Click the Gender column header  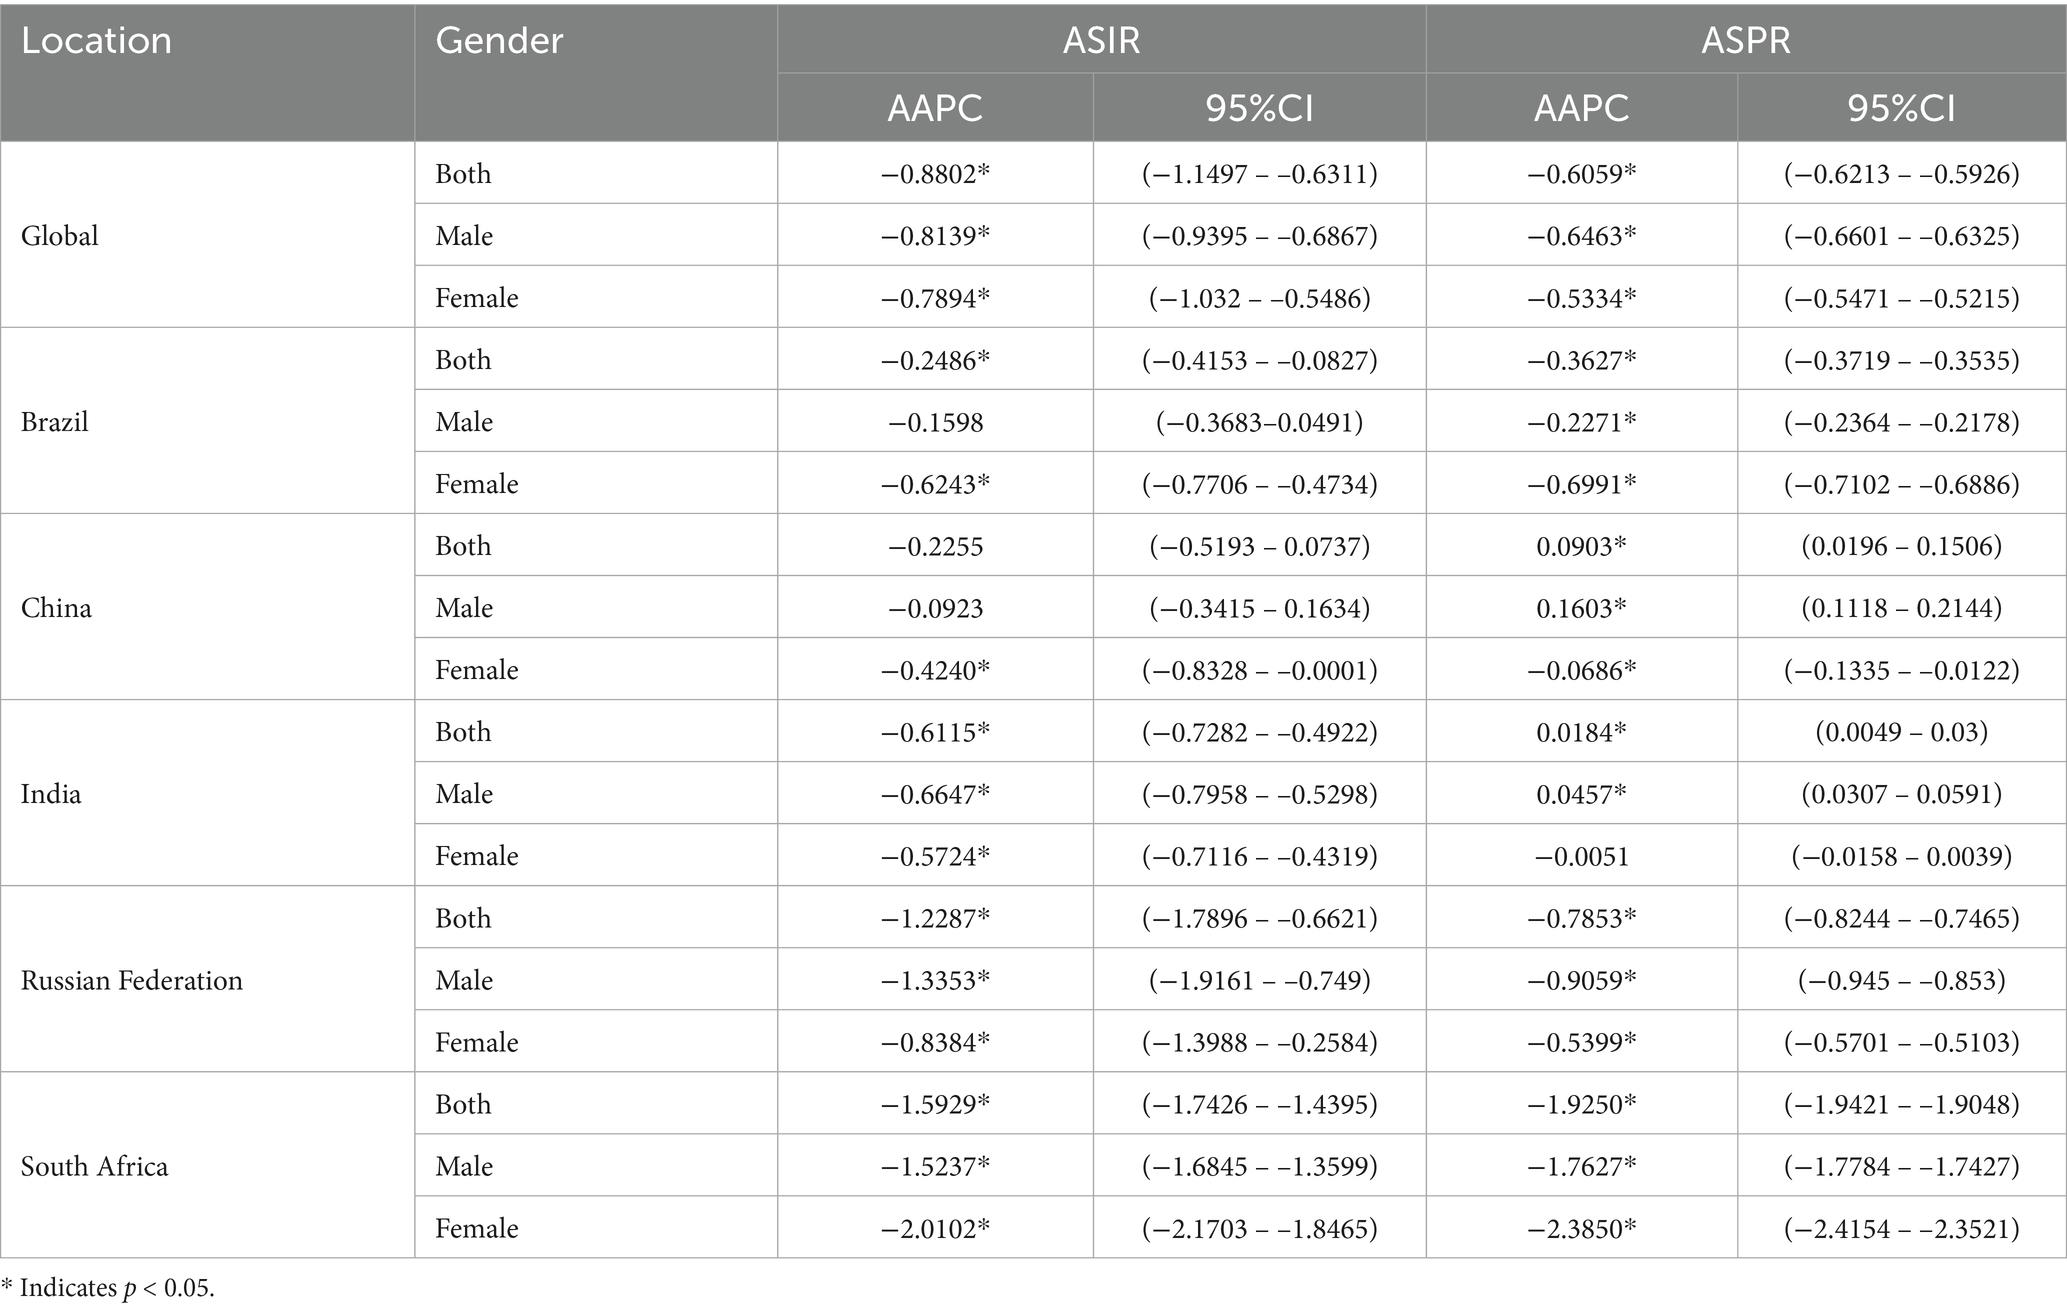pyautogui.click(x=499, y=41)
